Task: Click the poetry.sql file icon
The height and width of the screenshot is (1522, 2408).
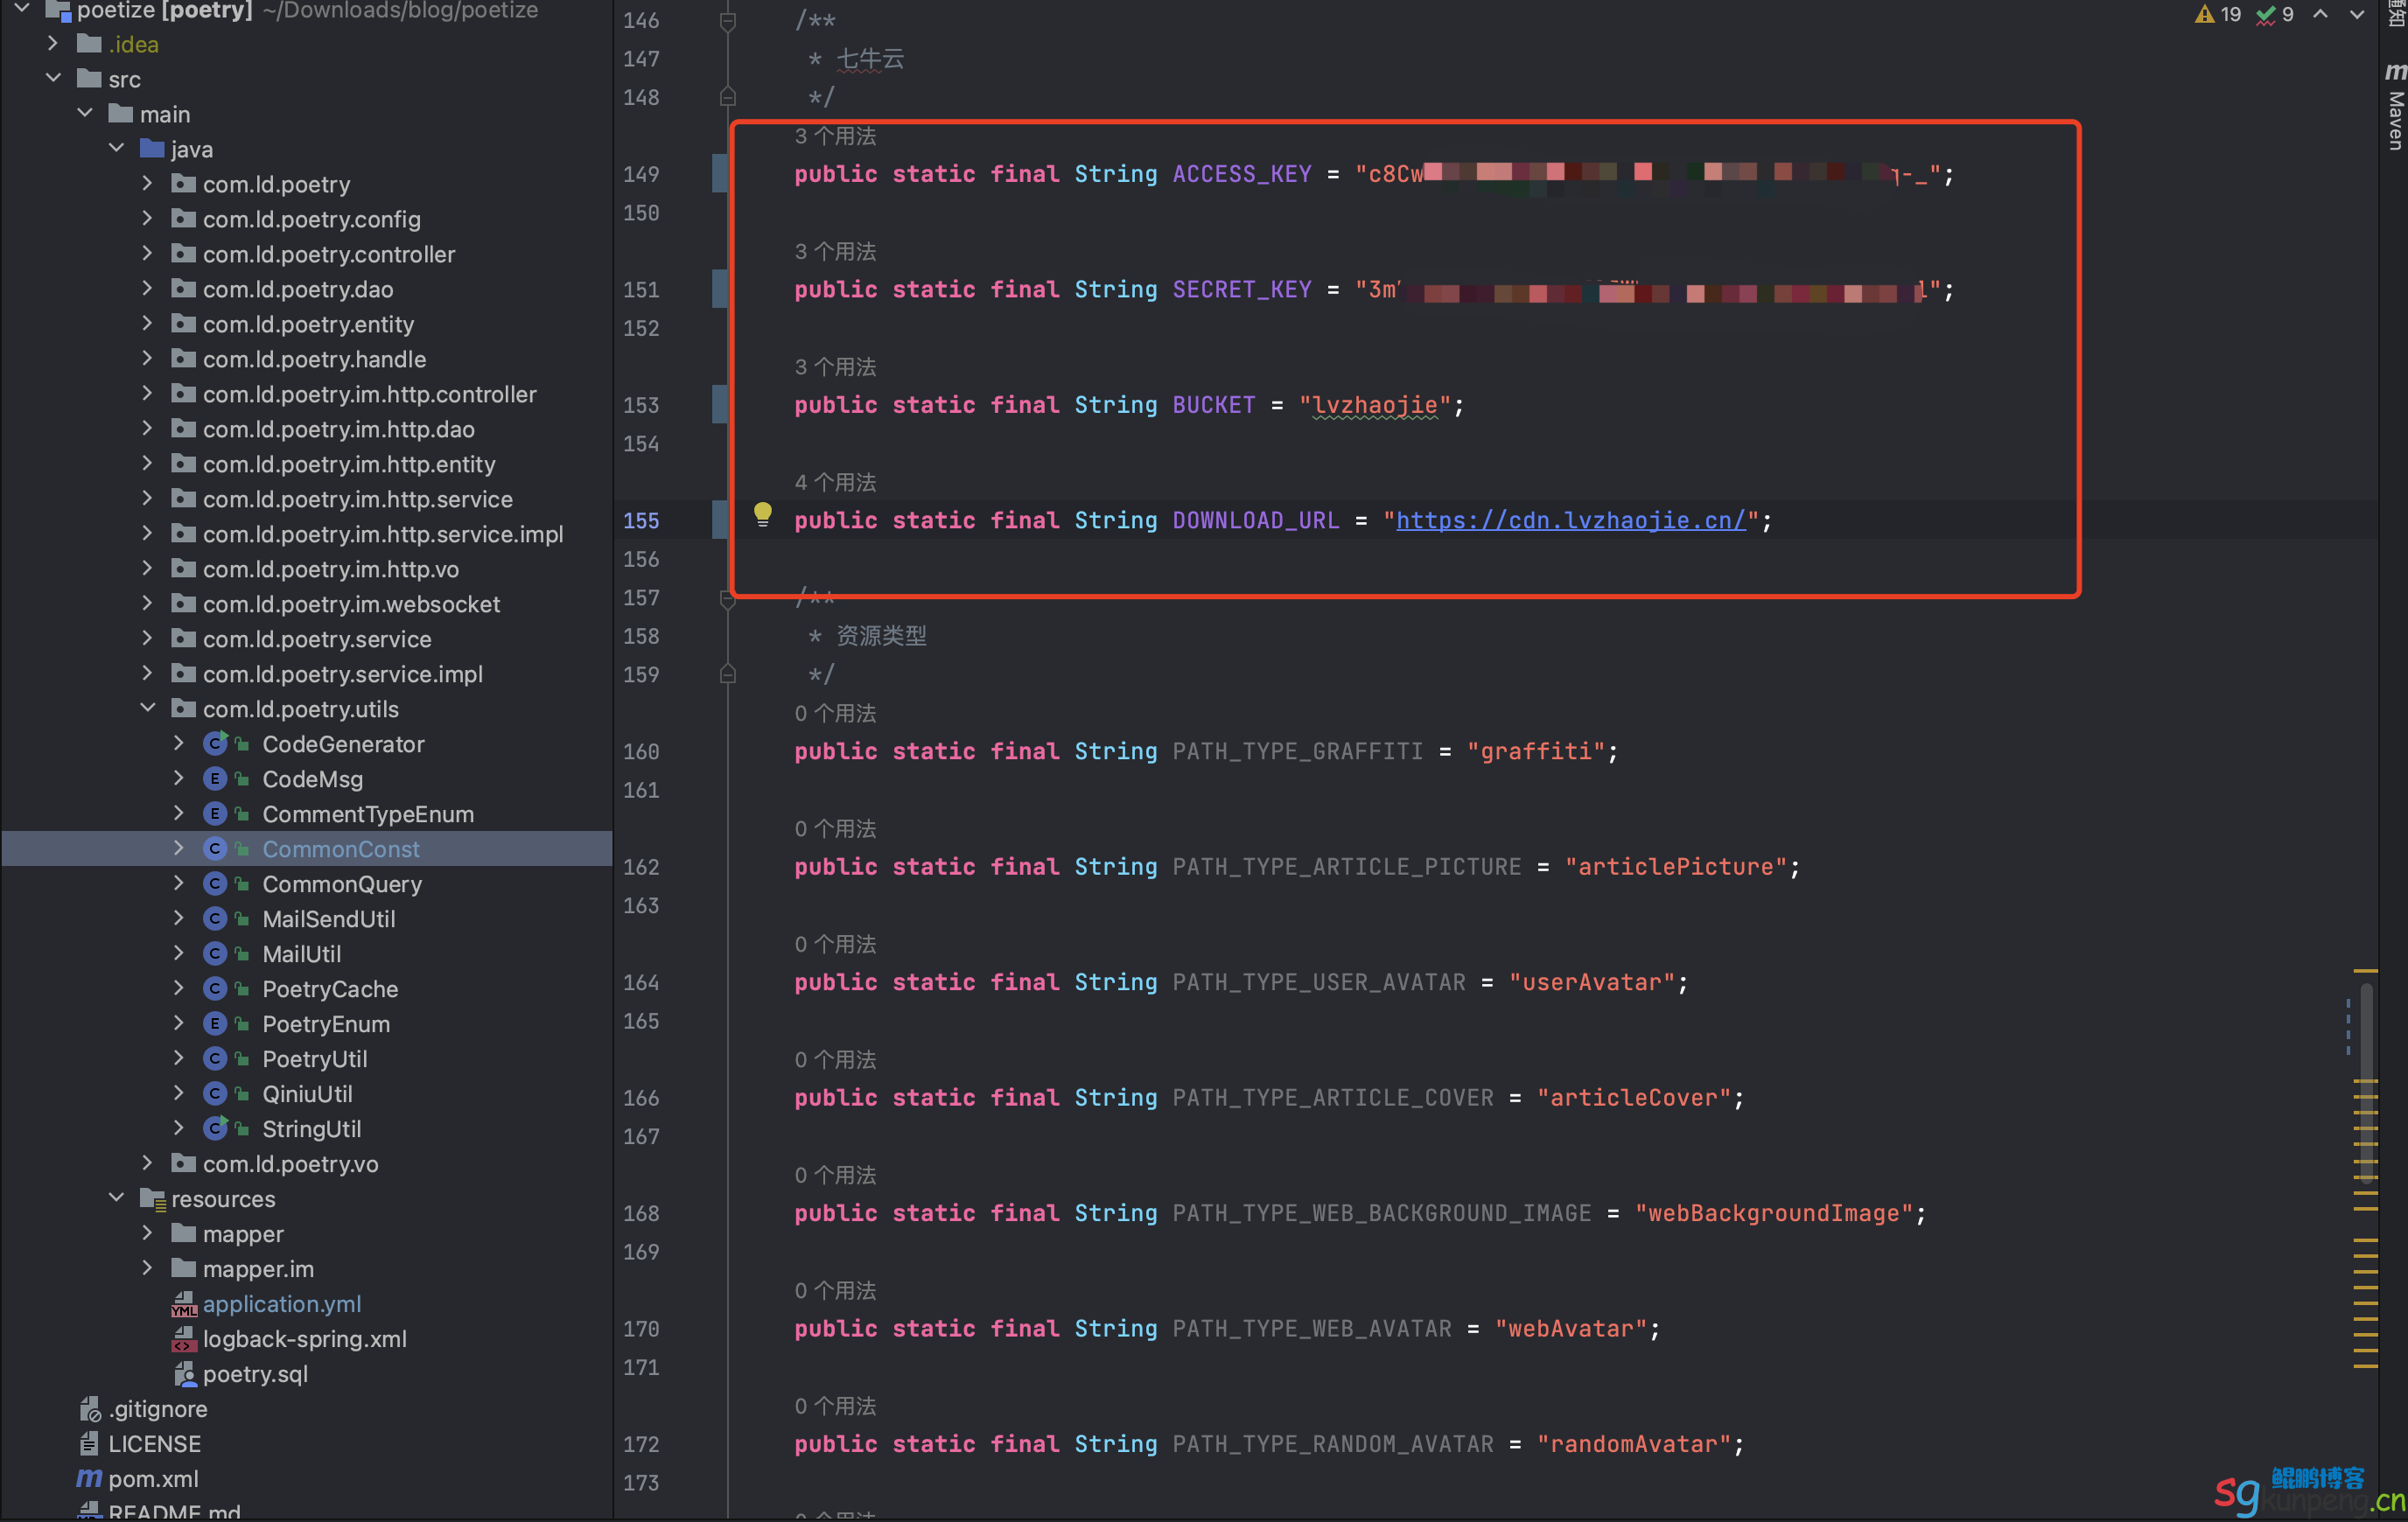Action: tap(184, 1373)
